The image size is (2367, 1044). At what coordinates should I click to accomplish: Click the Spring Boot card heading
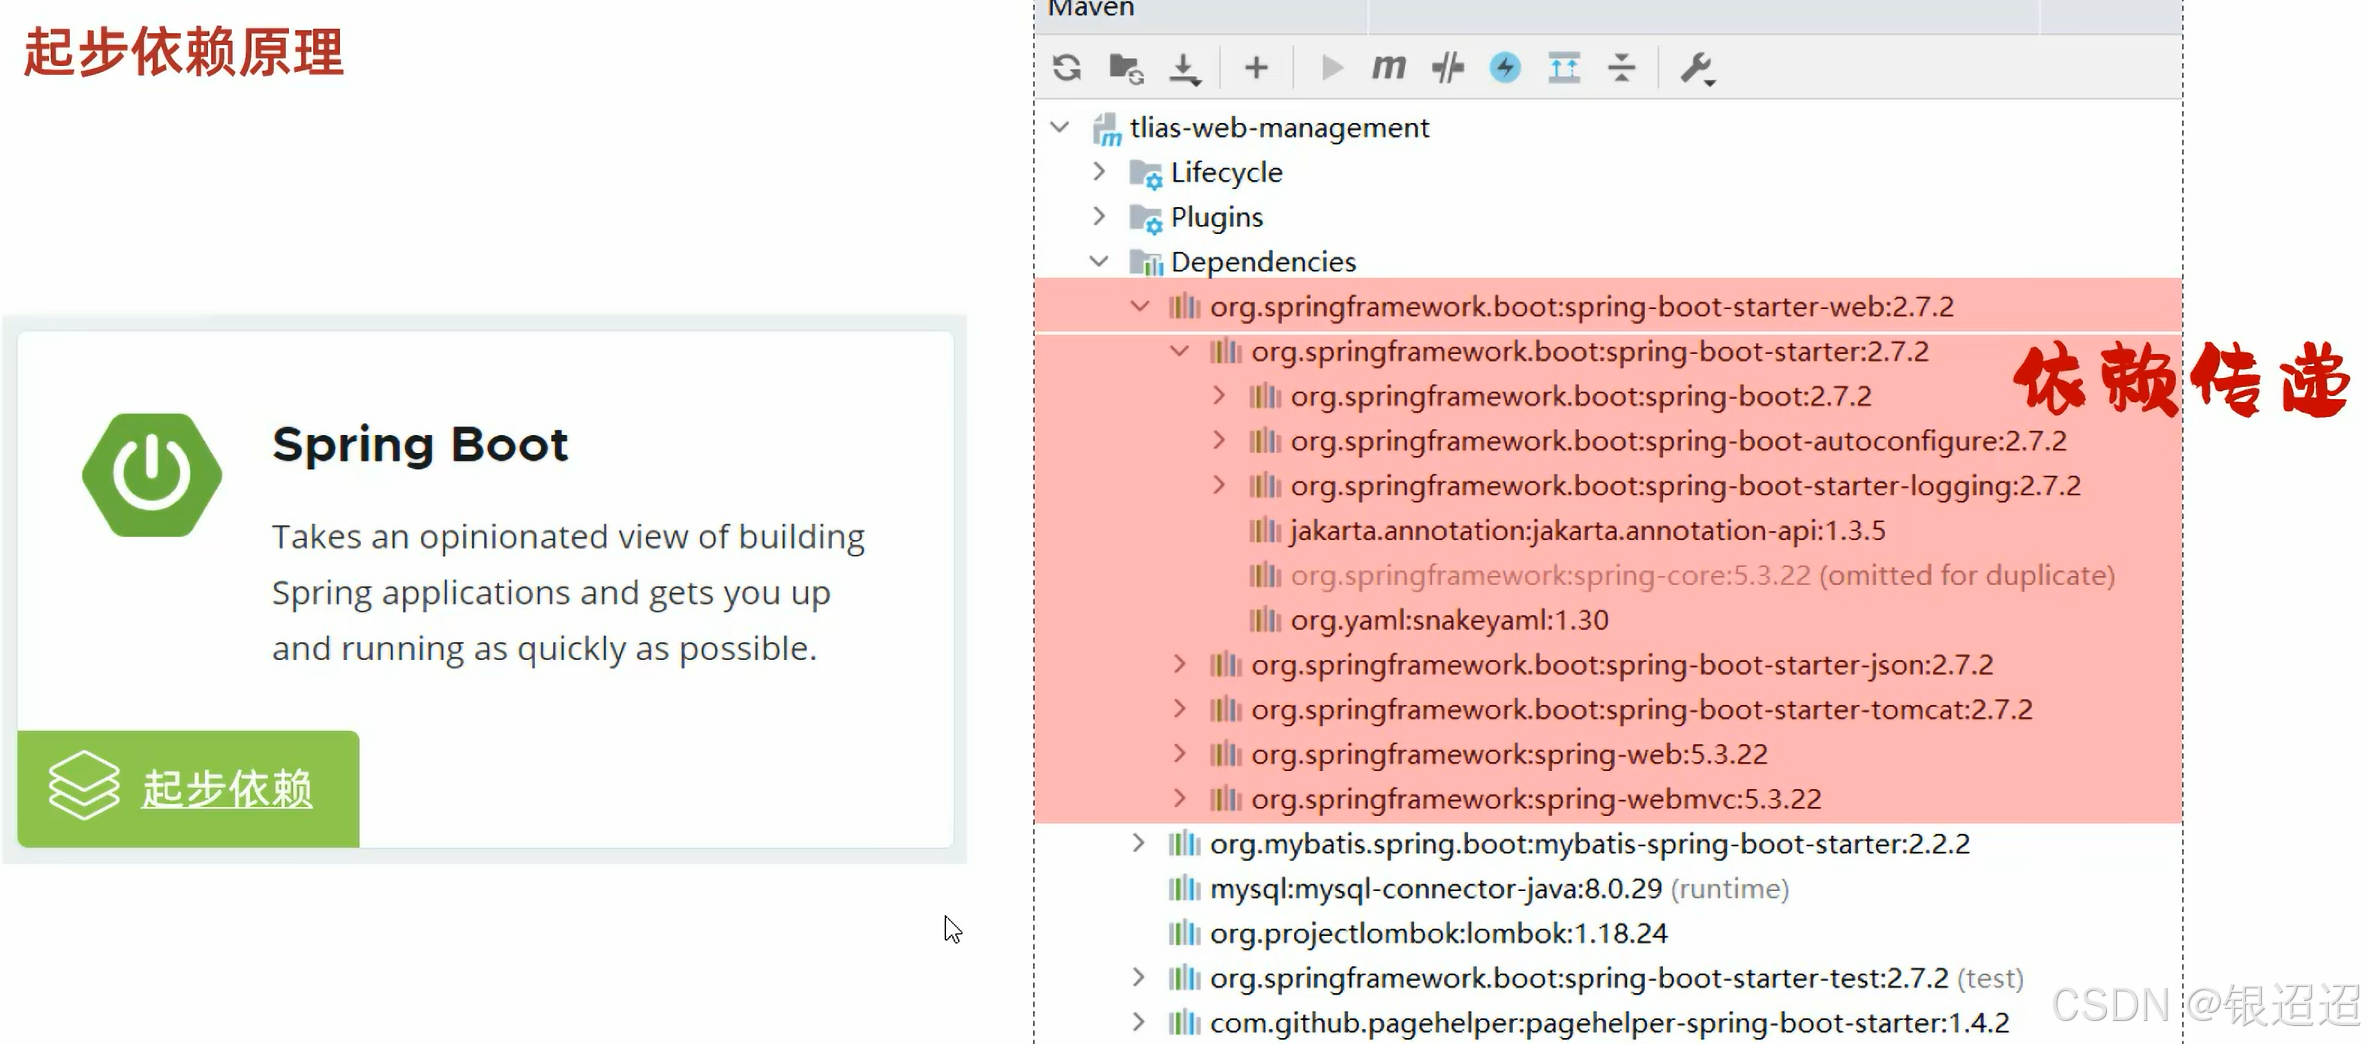pos(420,445)
